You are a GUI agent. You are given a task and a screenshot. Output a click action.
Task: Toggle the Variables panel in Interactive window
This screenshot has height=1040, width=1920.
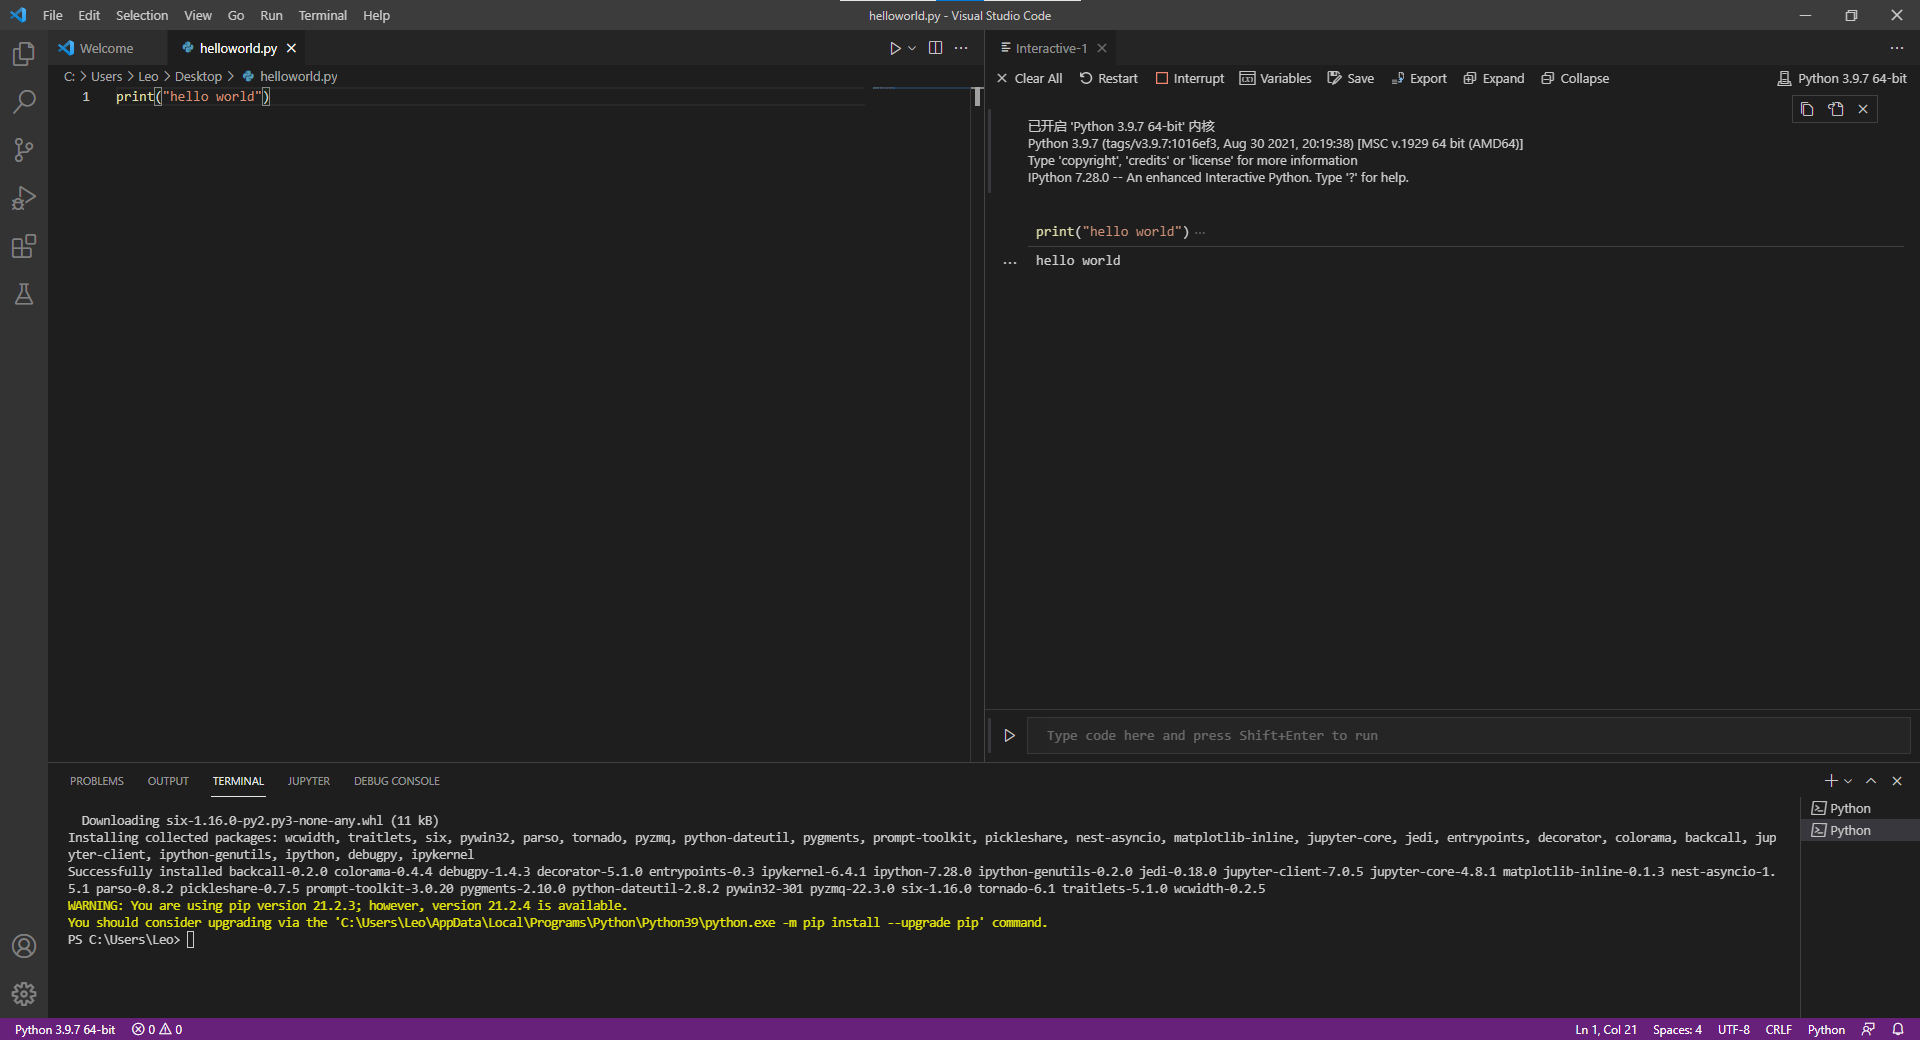coord(1275,78)
